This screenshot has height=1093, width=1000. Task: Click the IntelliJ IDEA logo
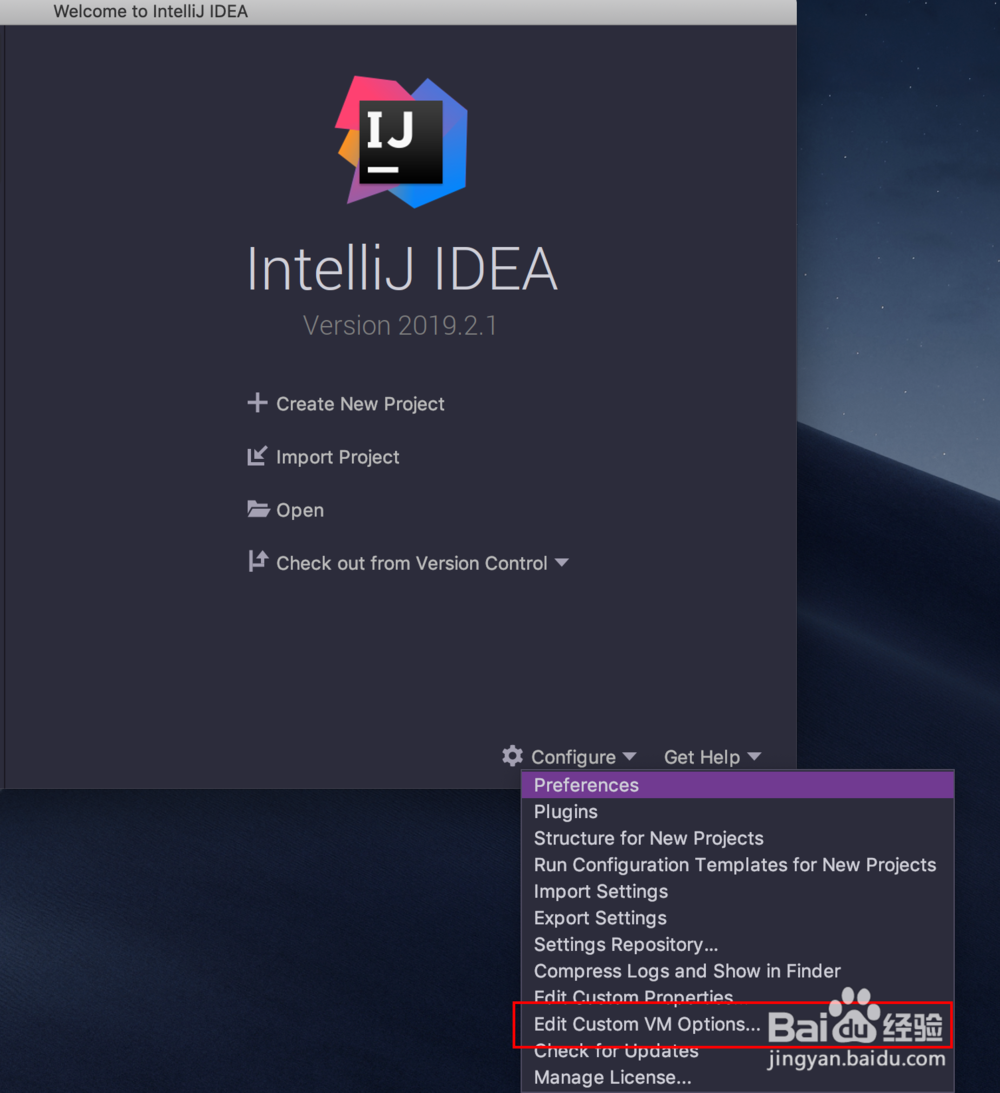click(400, 140)
